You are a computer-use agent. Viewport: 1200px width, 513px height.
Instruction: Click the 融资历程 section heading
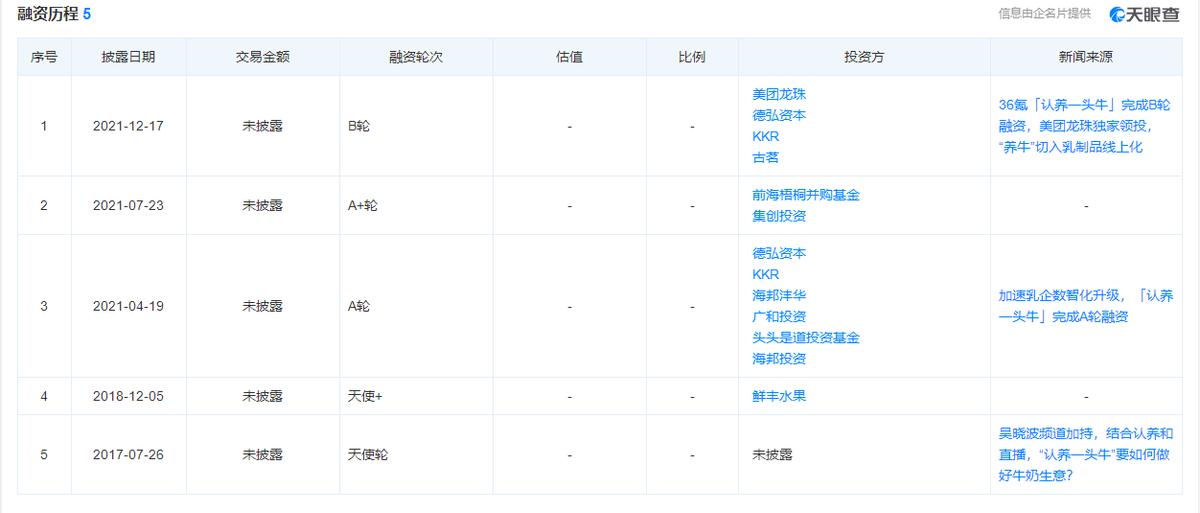[x=54, y=14]
